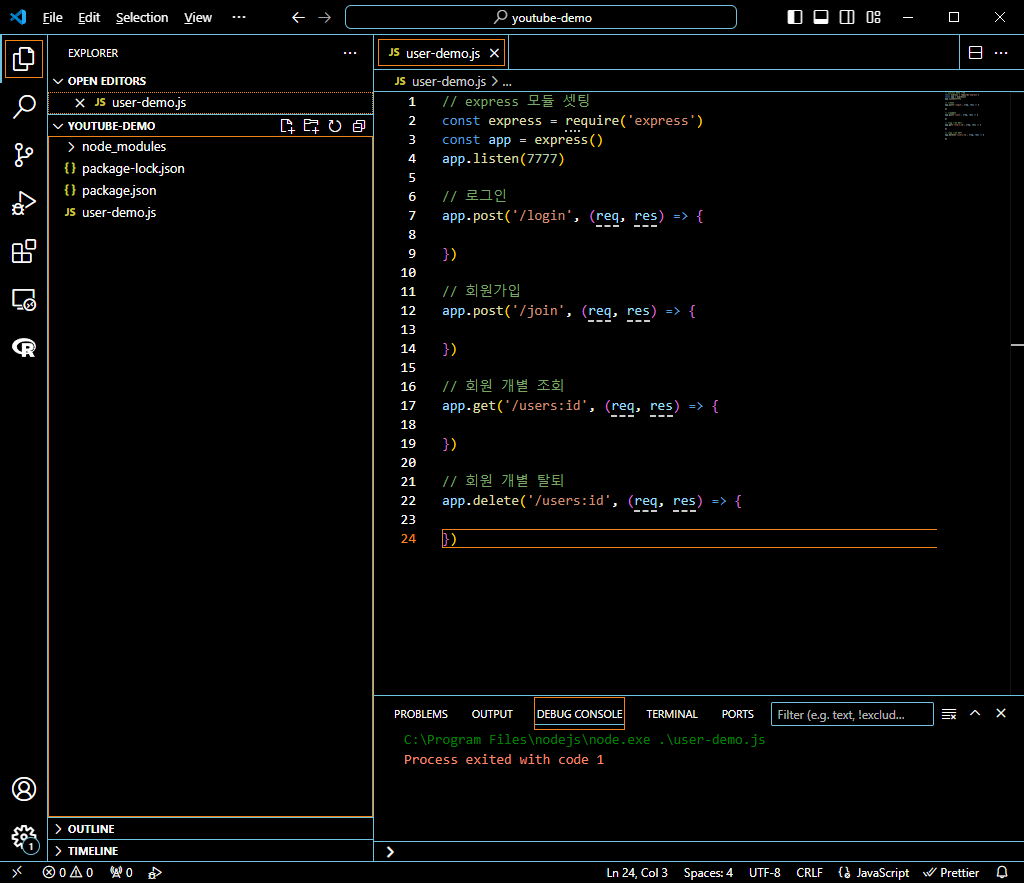Screen dimensions: 1024x883
Task: Open Explorer Views and More Actions menu
Action: [350, 53]
